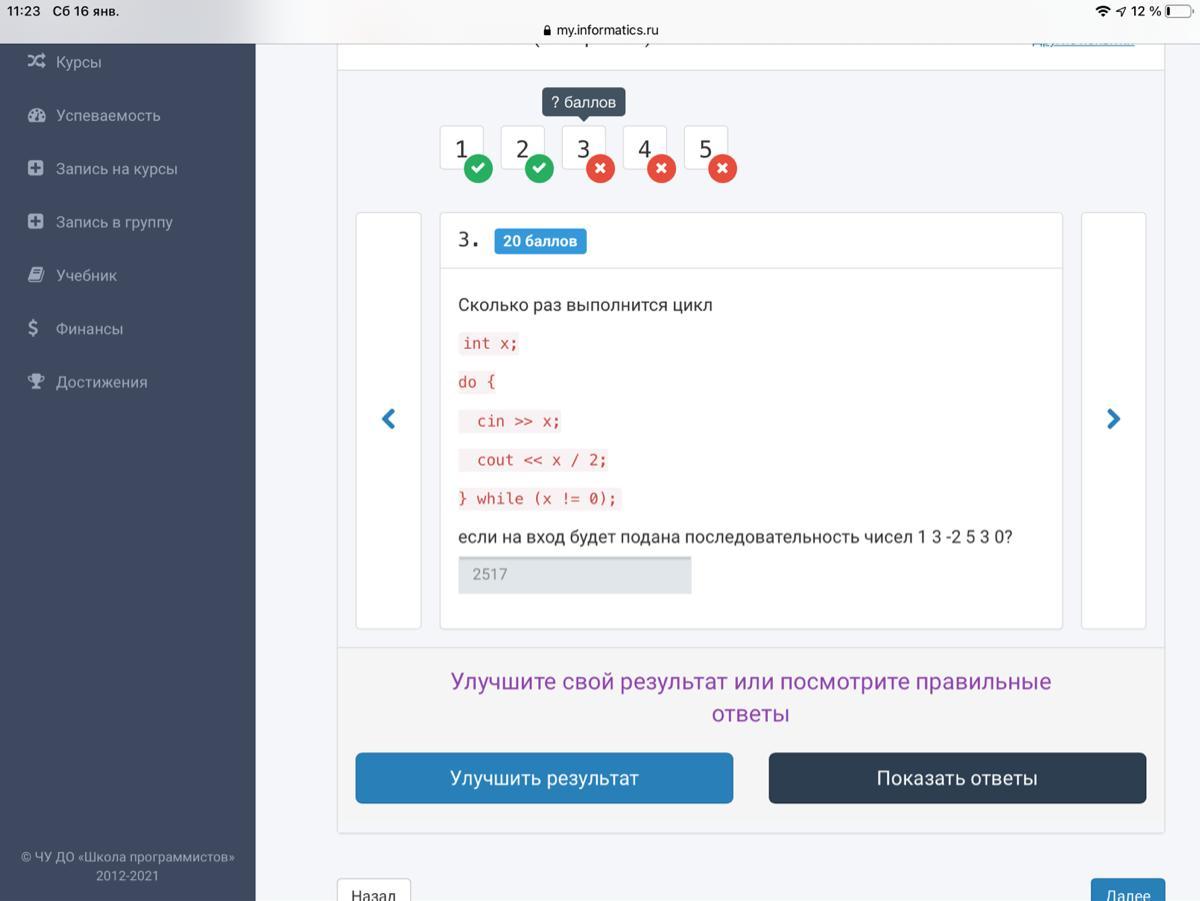Open Курсы in the sidebar
Viewport: 1200px width, 901px height.
78,62
